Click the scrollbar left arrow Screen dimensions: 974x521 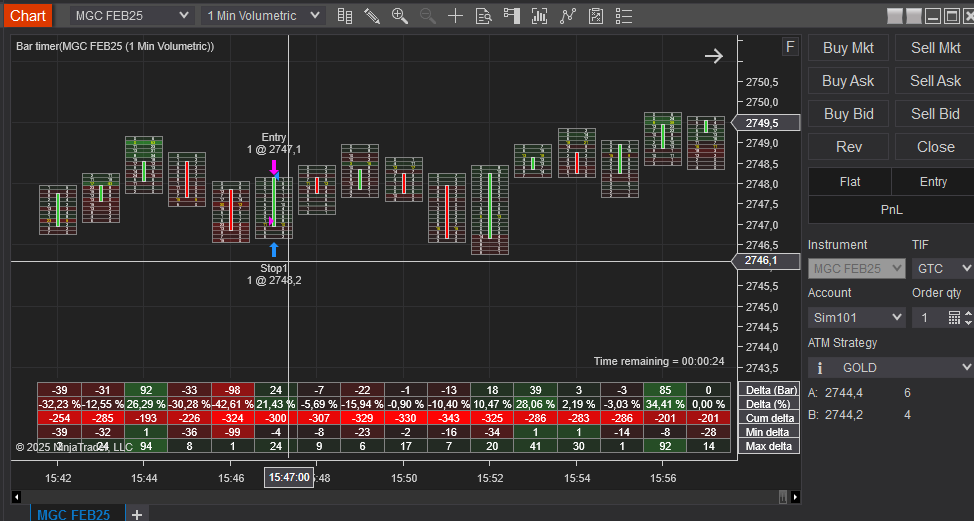pos(17,497)
